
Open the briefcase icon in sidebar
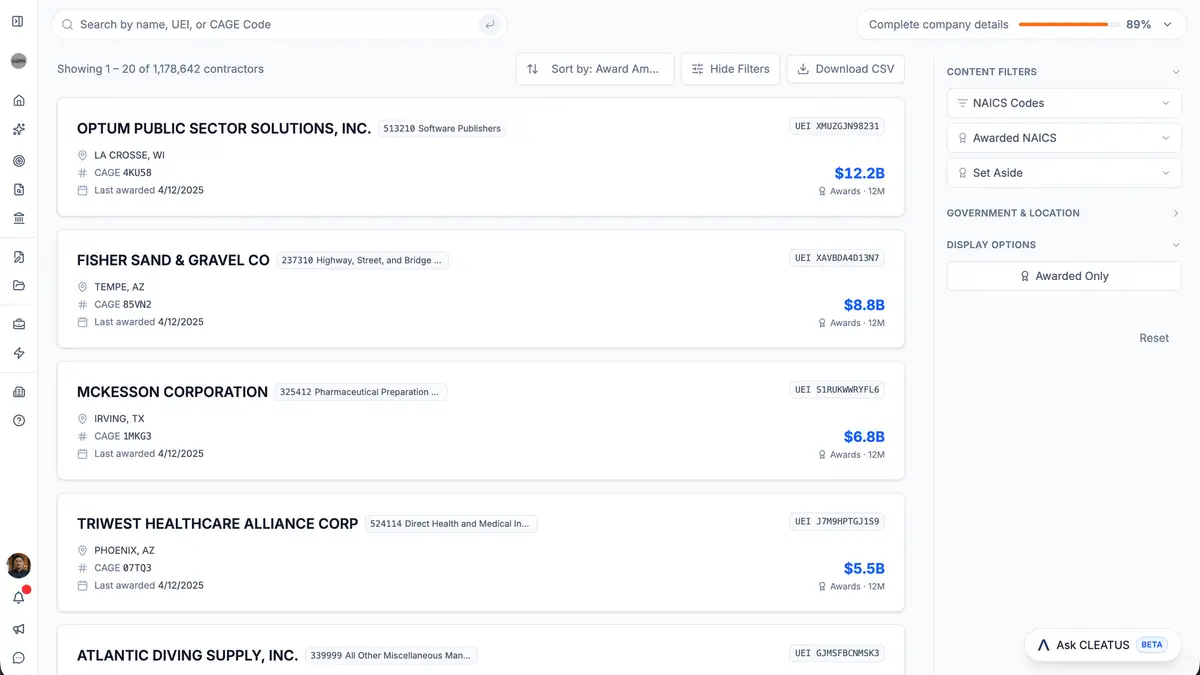18,324
